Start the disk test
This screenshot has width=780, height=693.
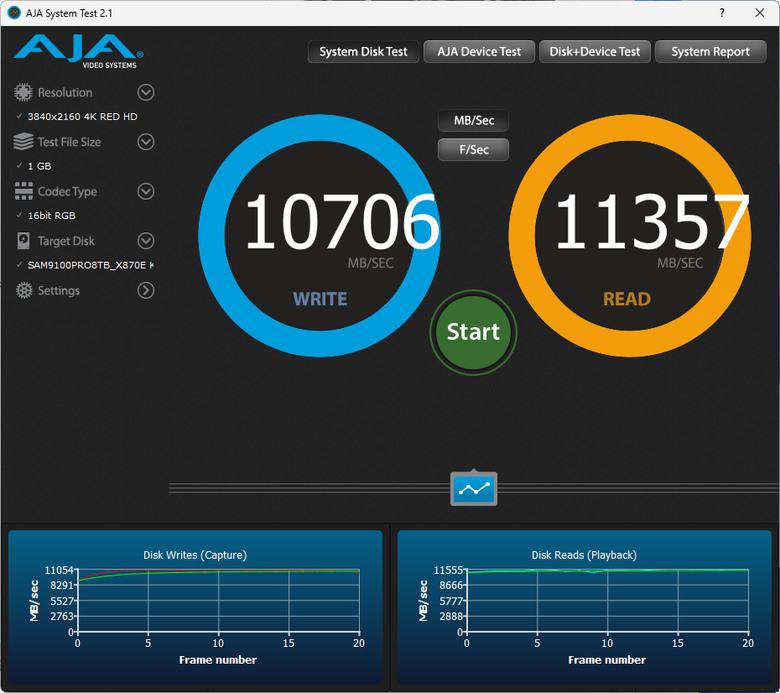pos(474,332)
